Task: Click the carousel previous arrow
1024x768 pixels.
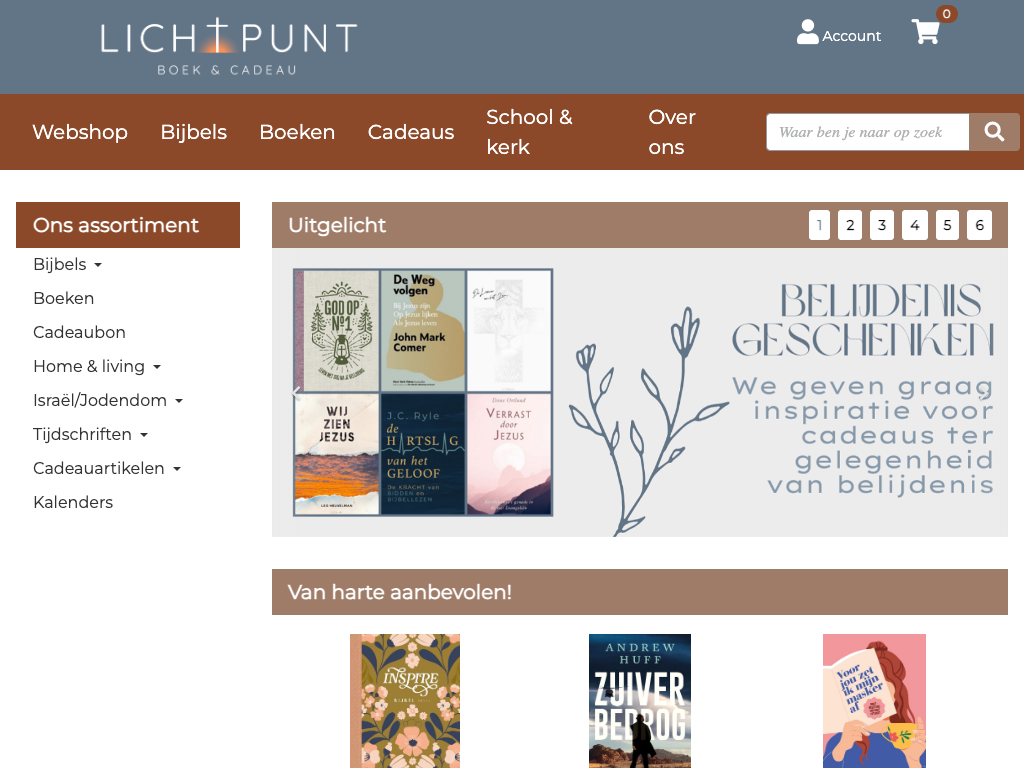Action: tap(296, 392)
